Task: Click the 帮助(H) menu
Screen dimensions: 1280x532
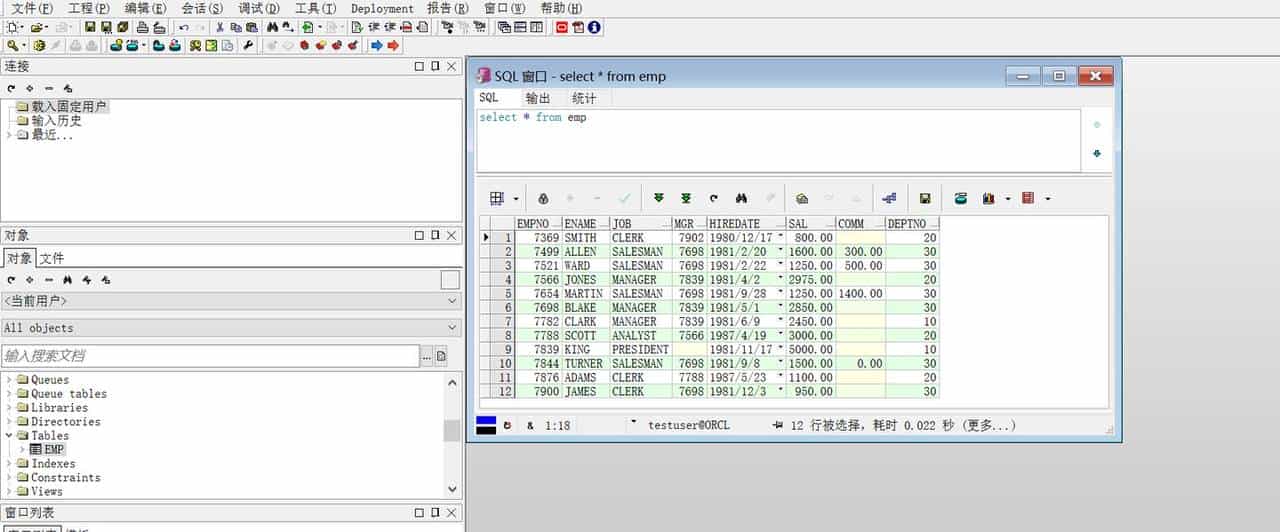Action: pos(560,8)
